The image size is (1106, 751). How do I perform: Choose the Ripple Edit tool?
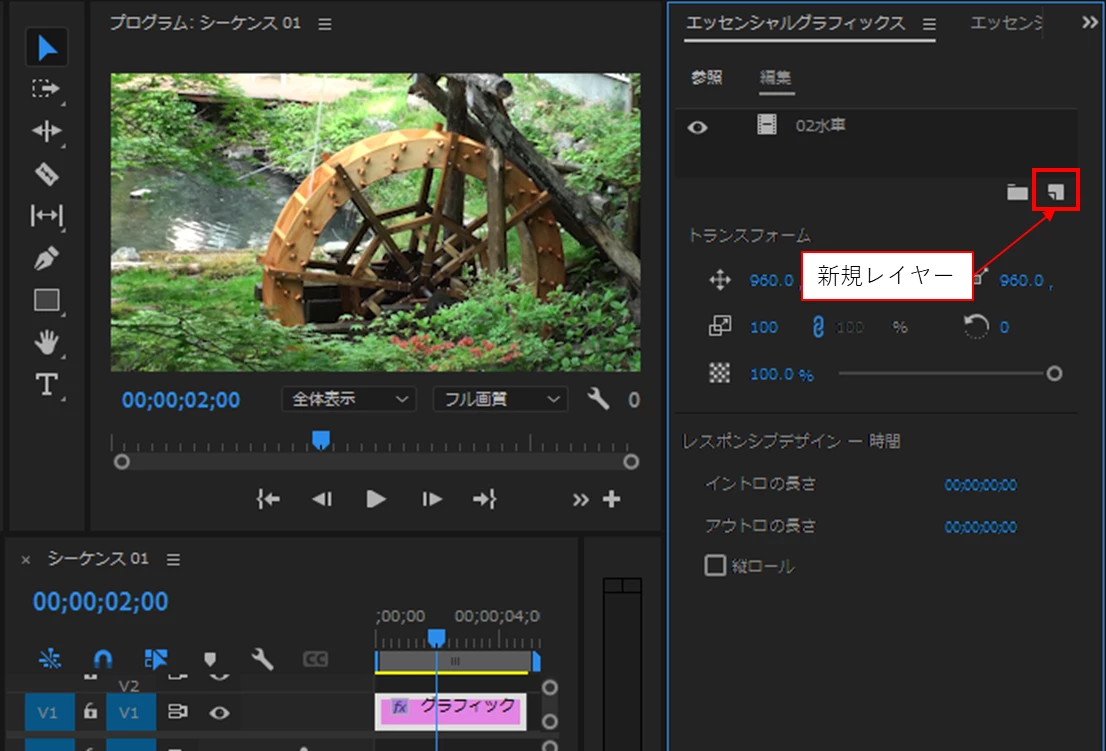pos(47,131)
